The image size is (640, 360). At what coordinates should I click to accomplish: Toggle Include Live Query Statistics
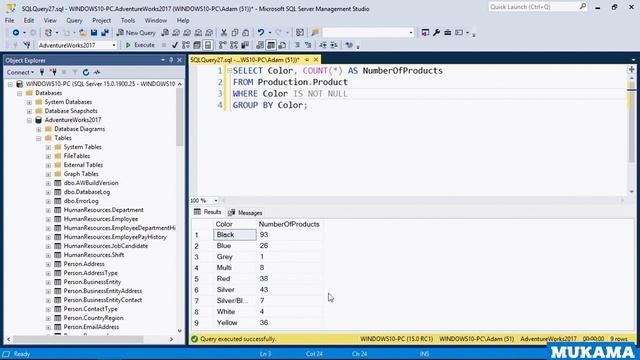click(234, 45)
